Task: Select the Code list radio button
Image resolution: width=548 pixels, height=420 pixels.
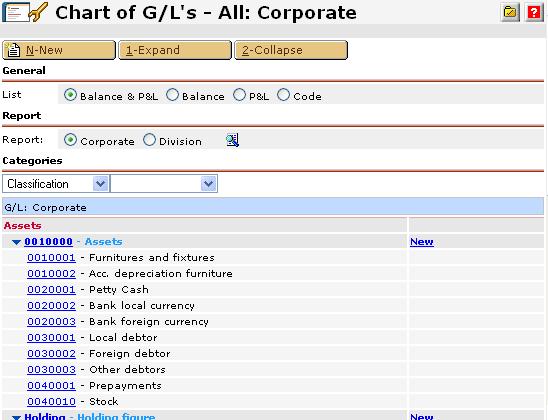Action: [283, 95]
